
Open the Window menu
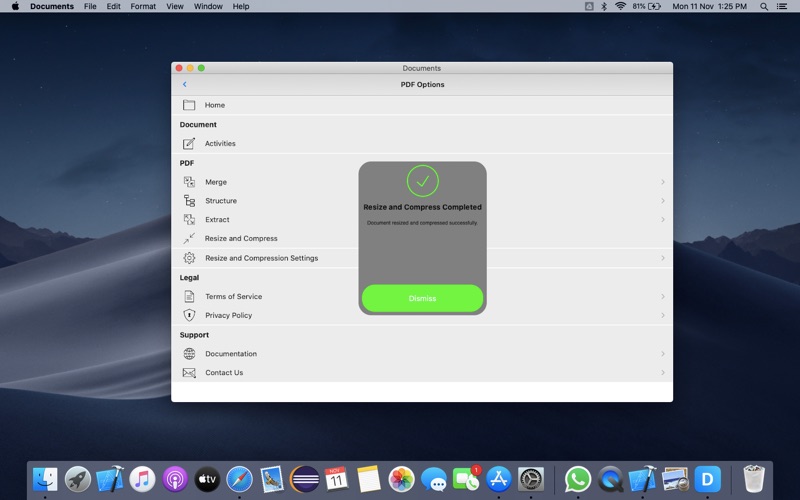point(208,6)
